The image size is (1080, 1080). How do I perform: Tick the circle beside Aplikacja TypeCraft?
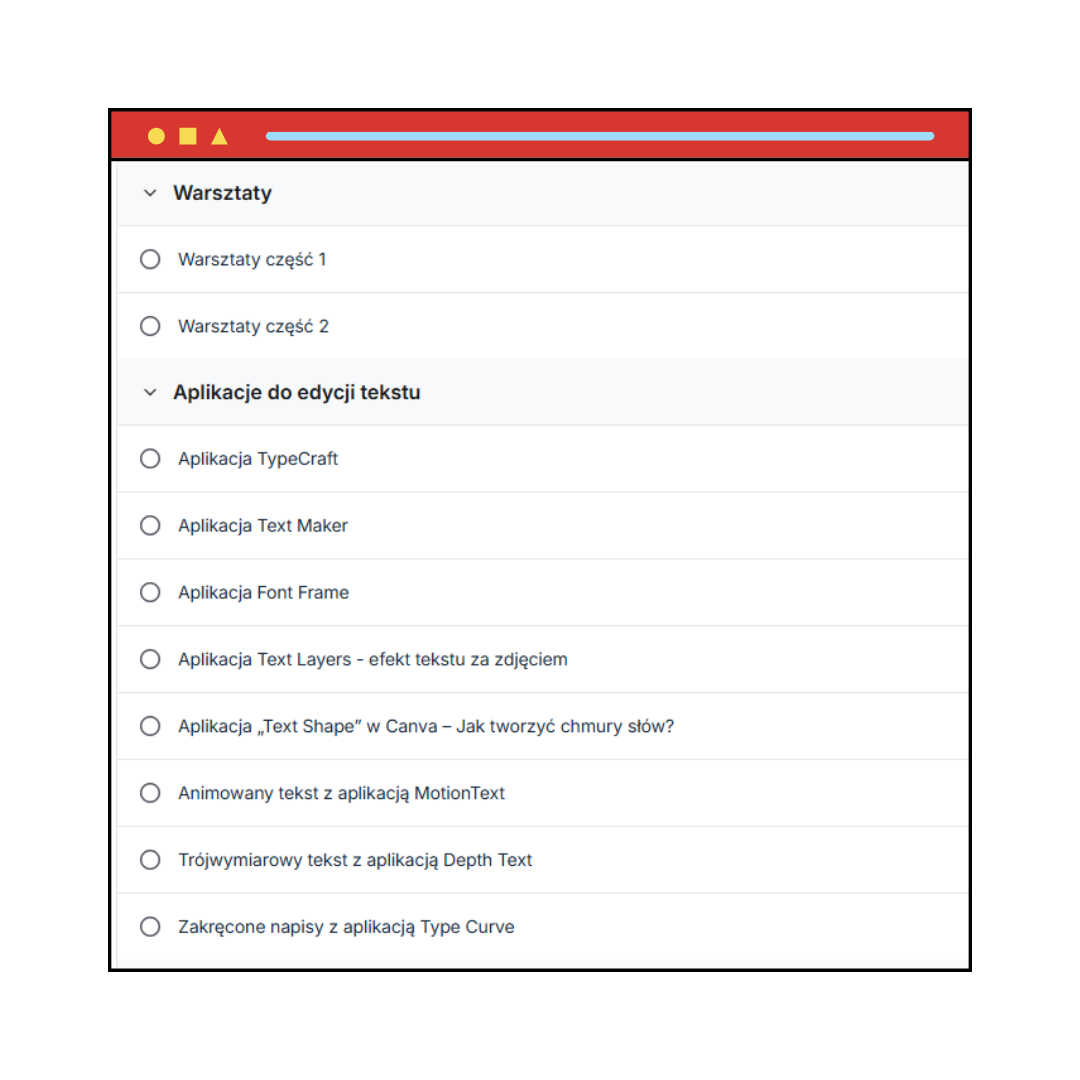[x=150, y=459]
